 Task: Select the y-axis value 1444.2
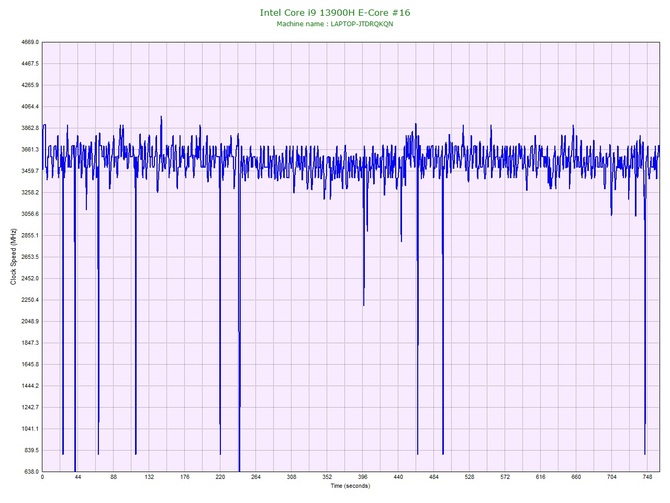pos(29,385)
